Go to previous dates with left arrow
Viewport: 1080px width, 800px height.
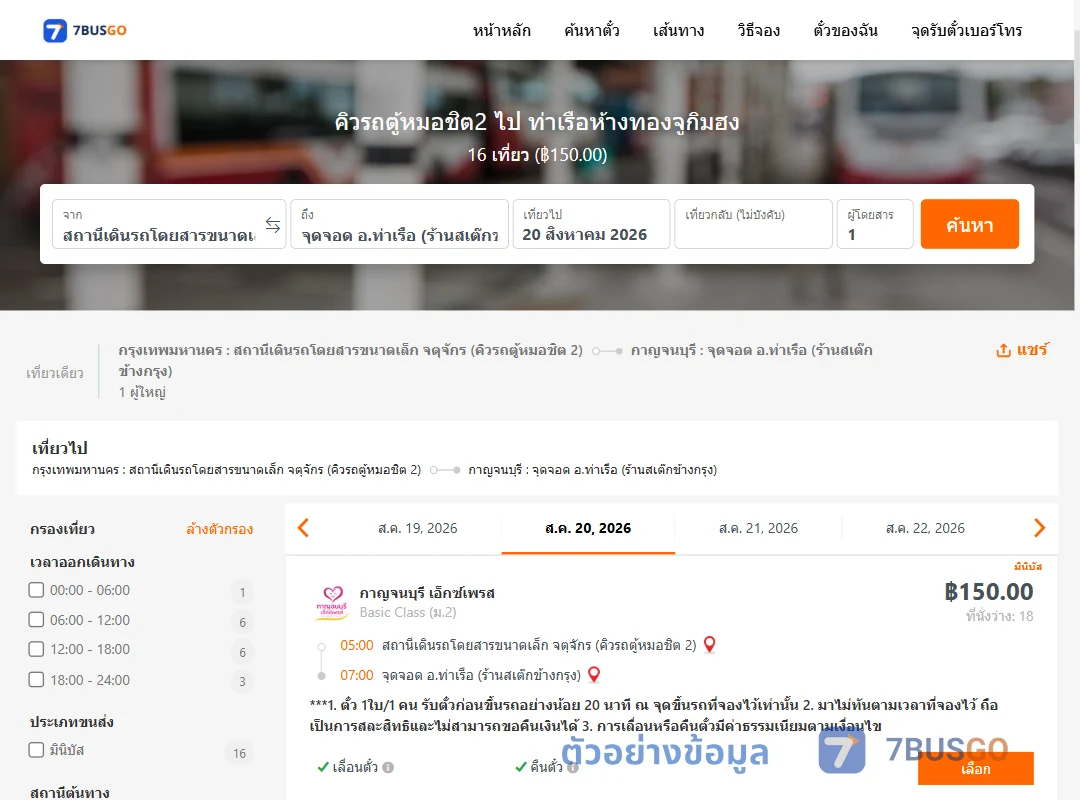tap(303, 528)
